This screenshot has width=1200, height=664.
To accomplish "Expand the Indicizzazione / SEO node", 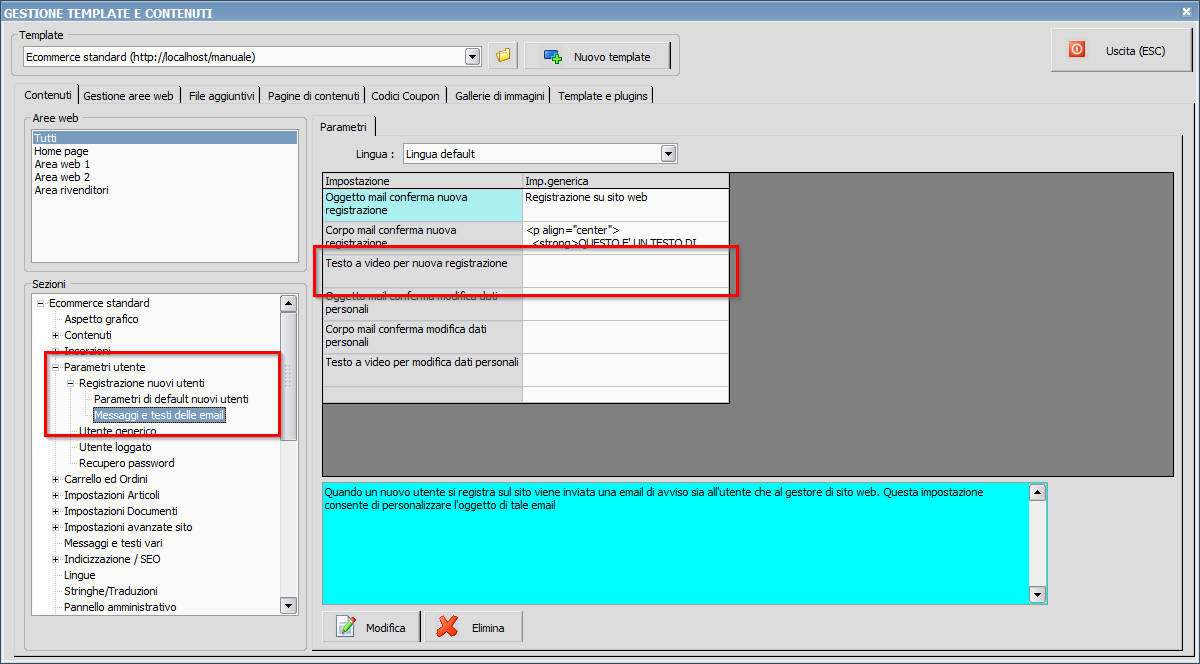I will (56, 559).
